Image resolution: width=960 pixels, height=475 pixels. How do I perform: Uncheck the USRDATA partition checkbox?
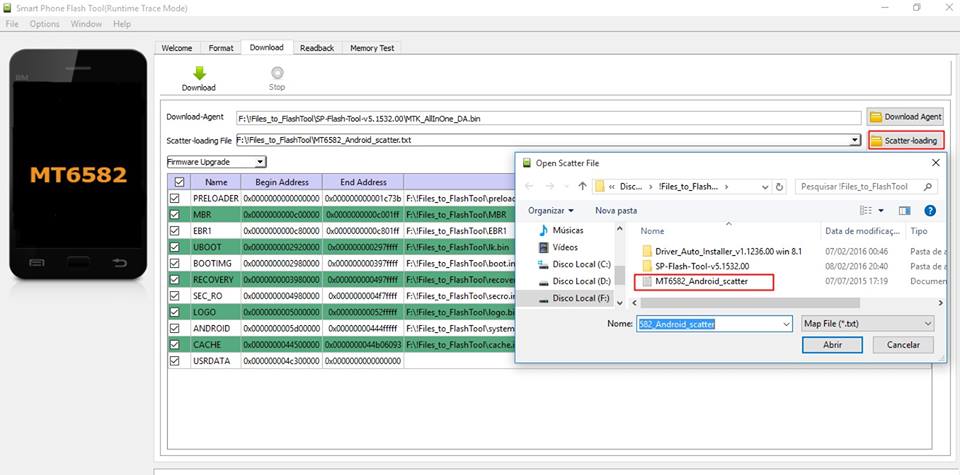174,361
